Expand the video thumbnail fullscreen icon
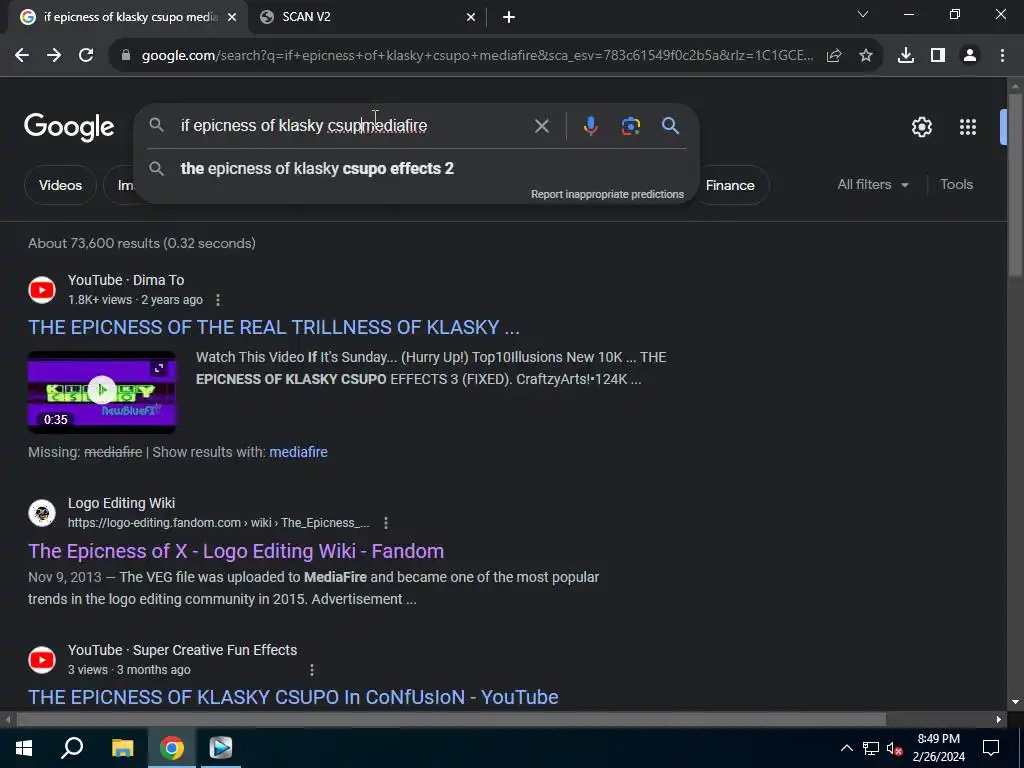 159,369
